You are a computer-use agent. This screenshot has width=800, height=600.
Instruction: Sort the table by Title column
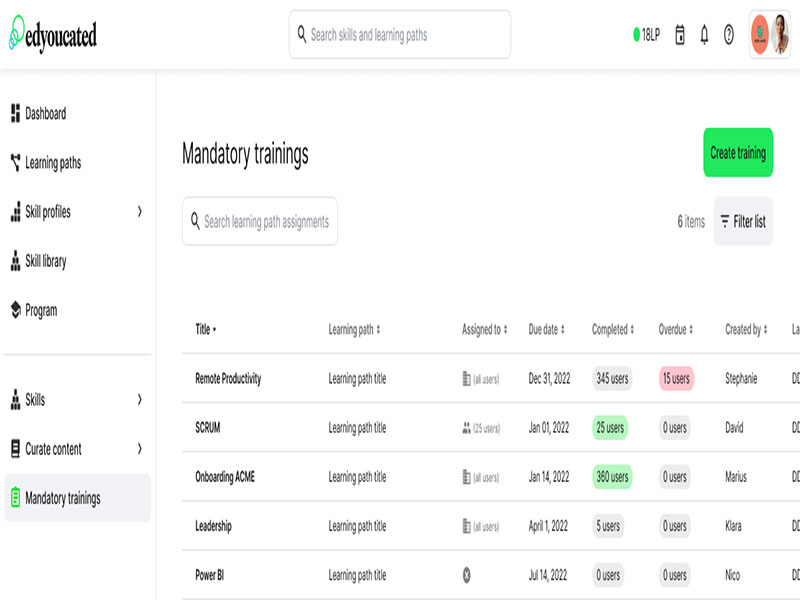click(x=205, y=329)
